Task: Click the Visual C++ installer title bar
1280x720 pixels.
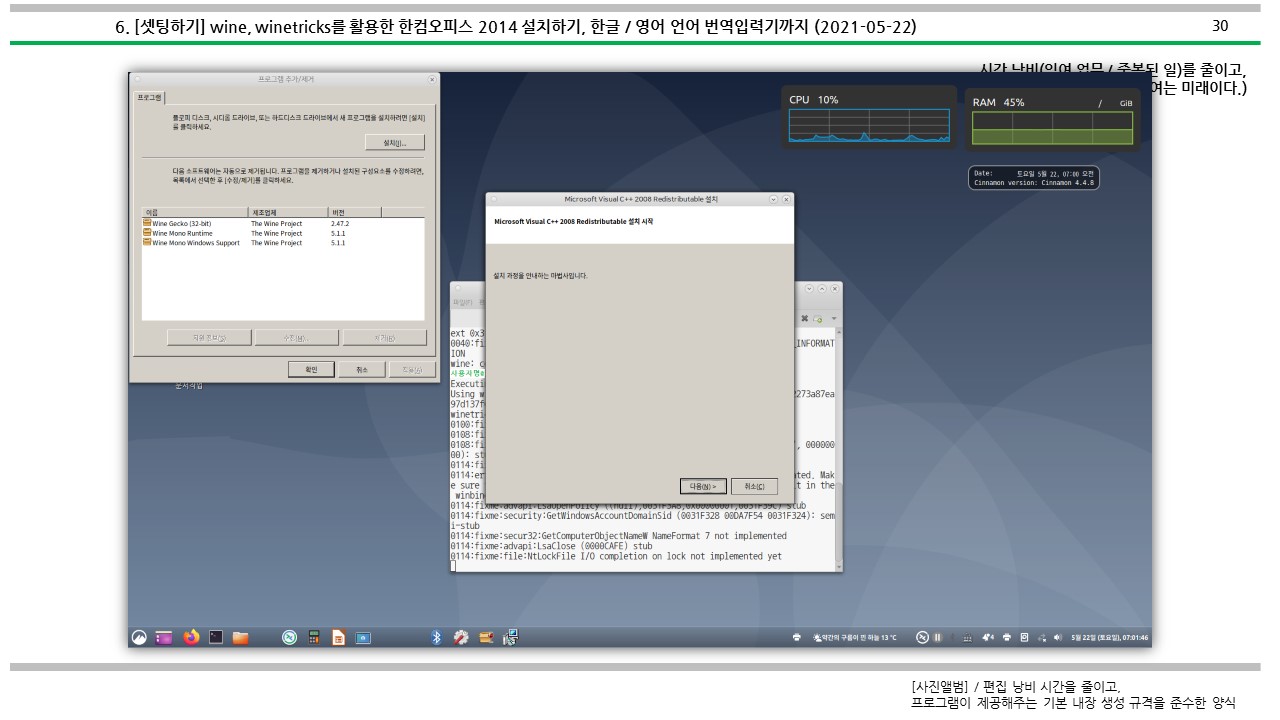Action: pyautogui.click(x=640, y=199)
